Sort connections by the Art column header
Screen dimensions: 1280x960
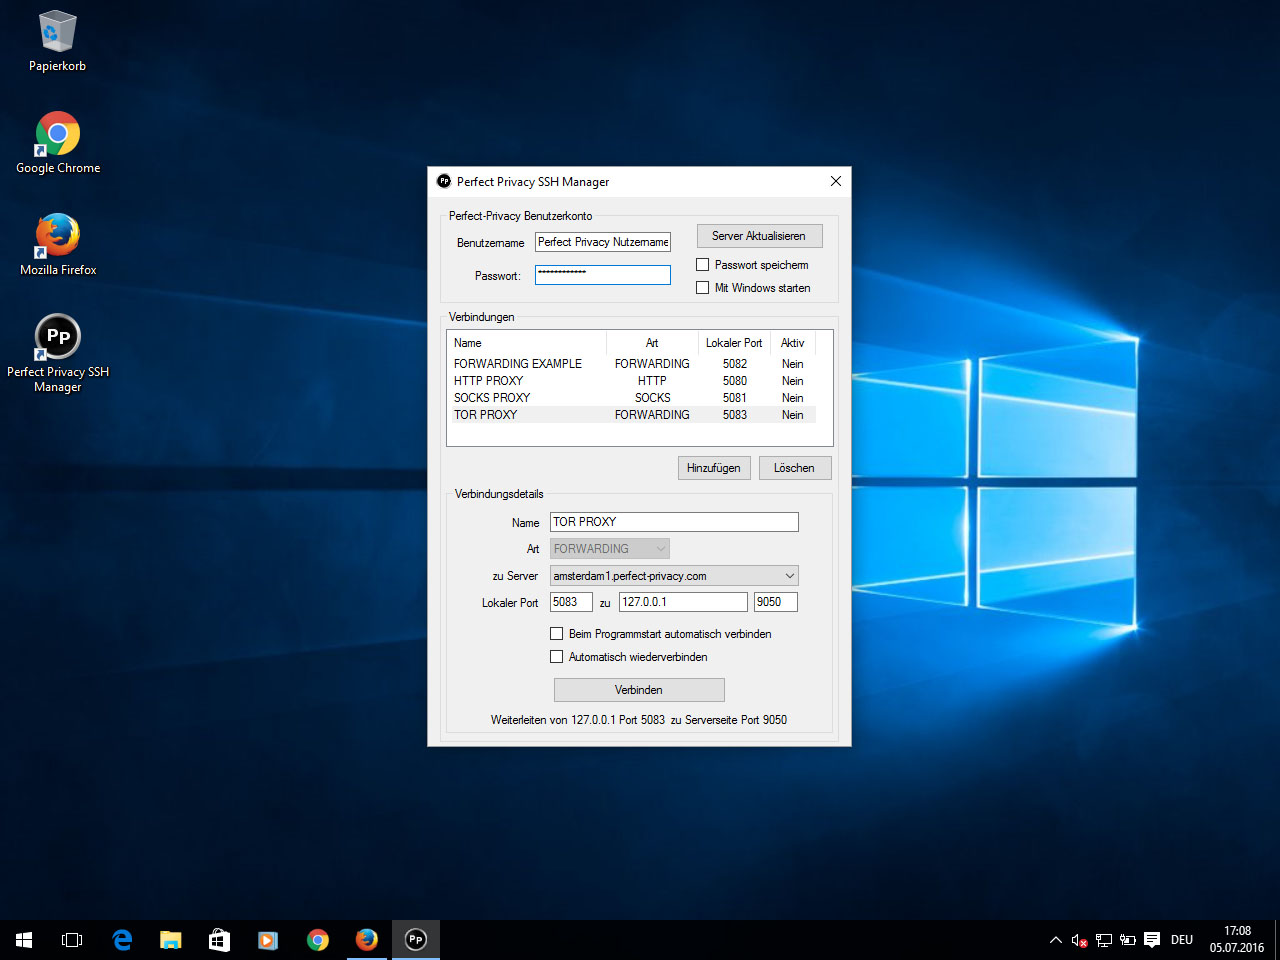pos(652,343)
